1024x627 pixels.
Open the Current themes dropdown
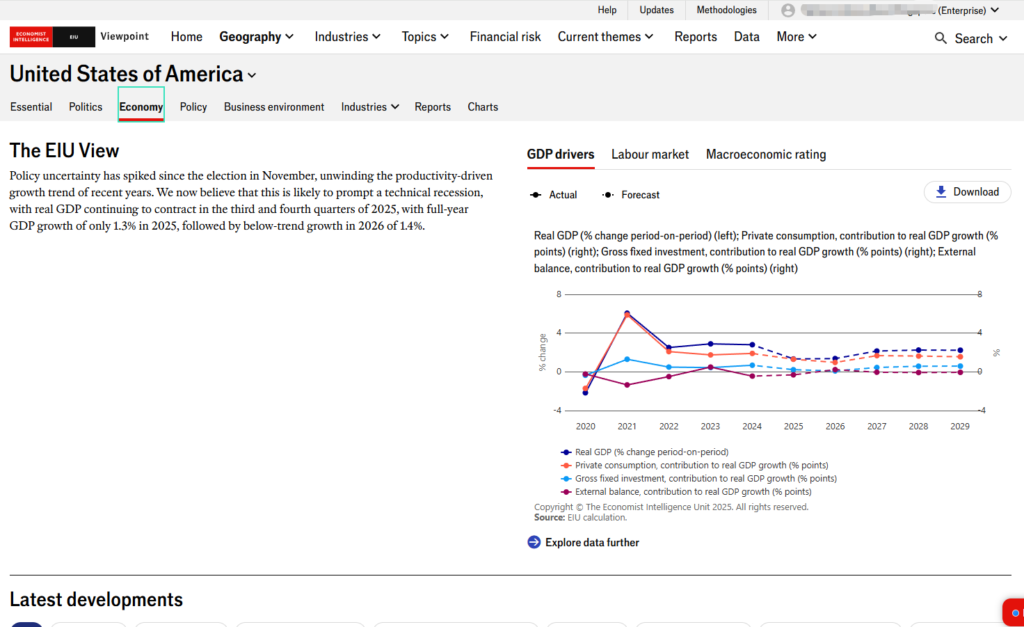click(605, 37)
